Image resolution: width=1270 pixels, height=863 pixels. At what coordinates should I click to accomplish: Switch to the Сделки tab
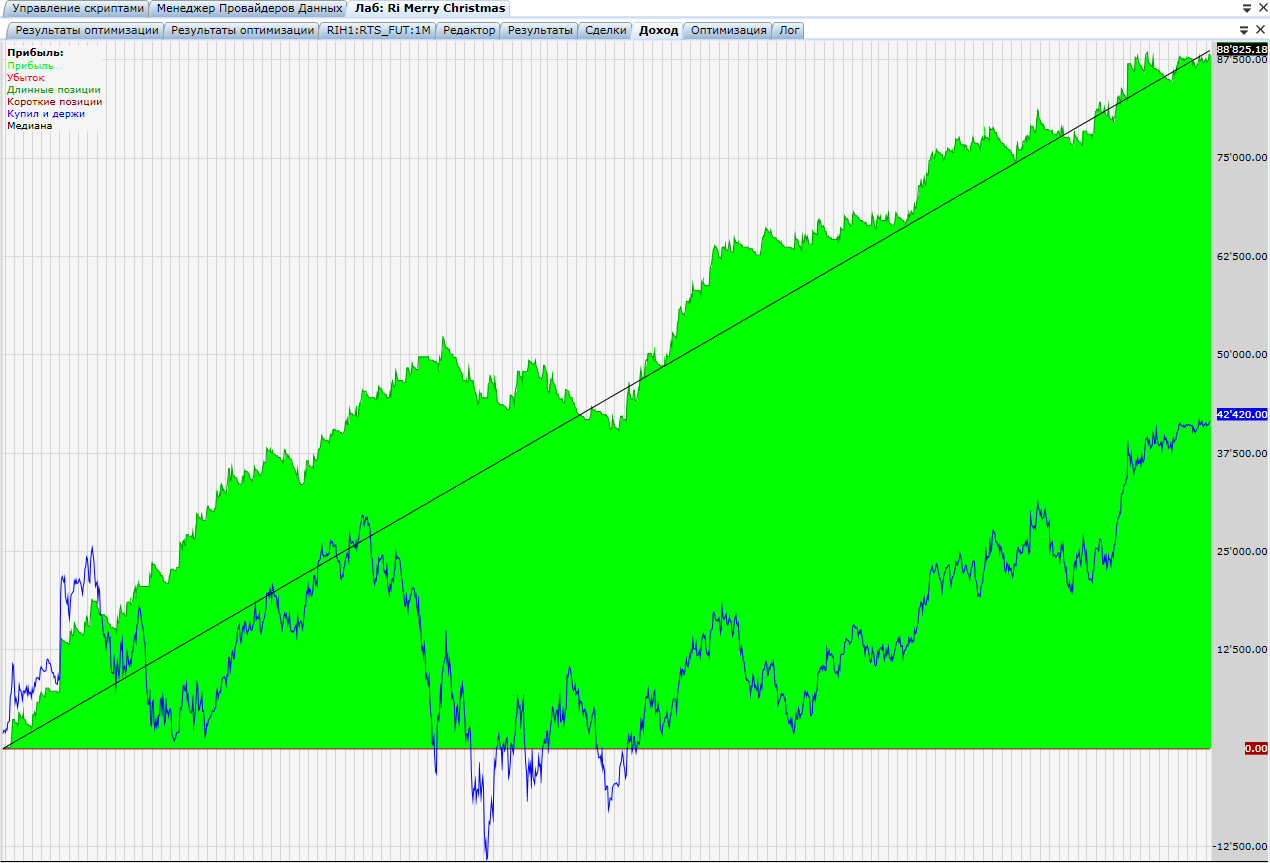[x=606, y=30]
